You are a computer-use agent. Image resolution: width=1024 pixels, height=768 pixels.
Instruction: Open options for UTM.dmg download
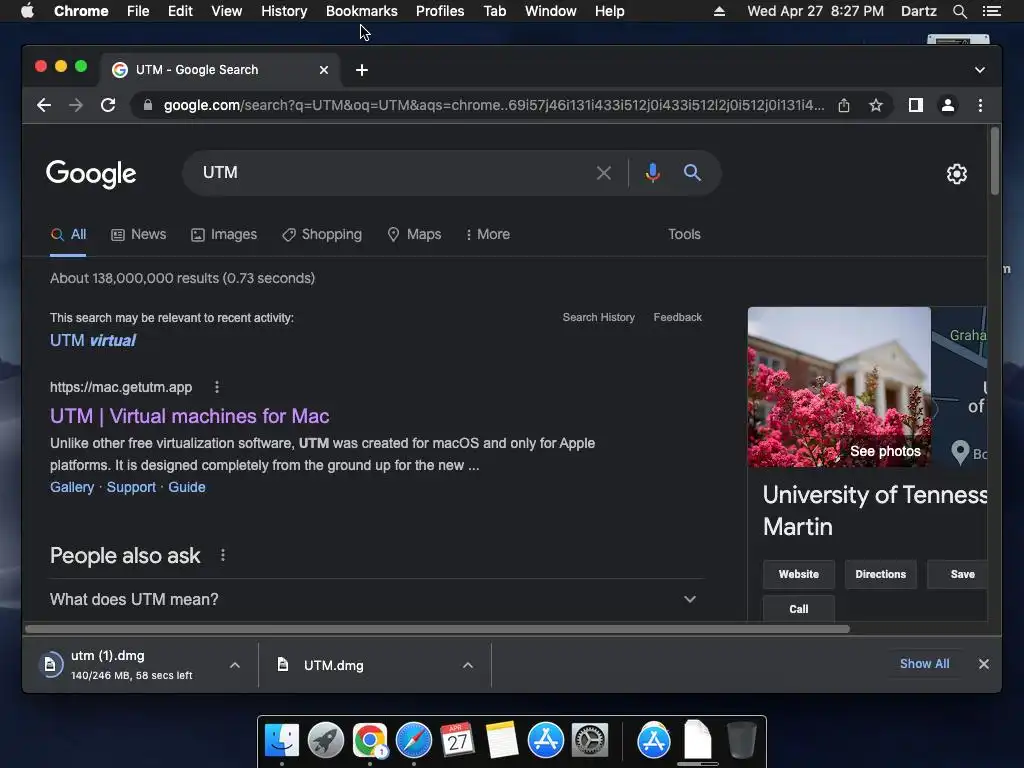coord(468,665)
